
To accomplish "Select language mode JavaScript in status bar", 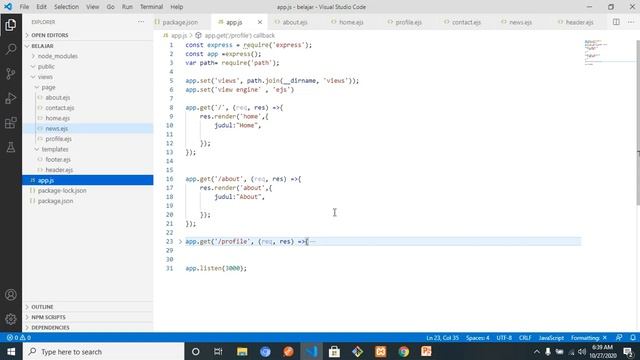I will pos(551,338).
